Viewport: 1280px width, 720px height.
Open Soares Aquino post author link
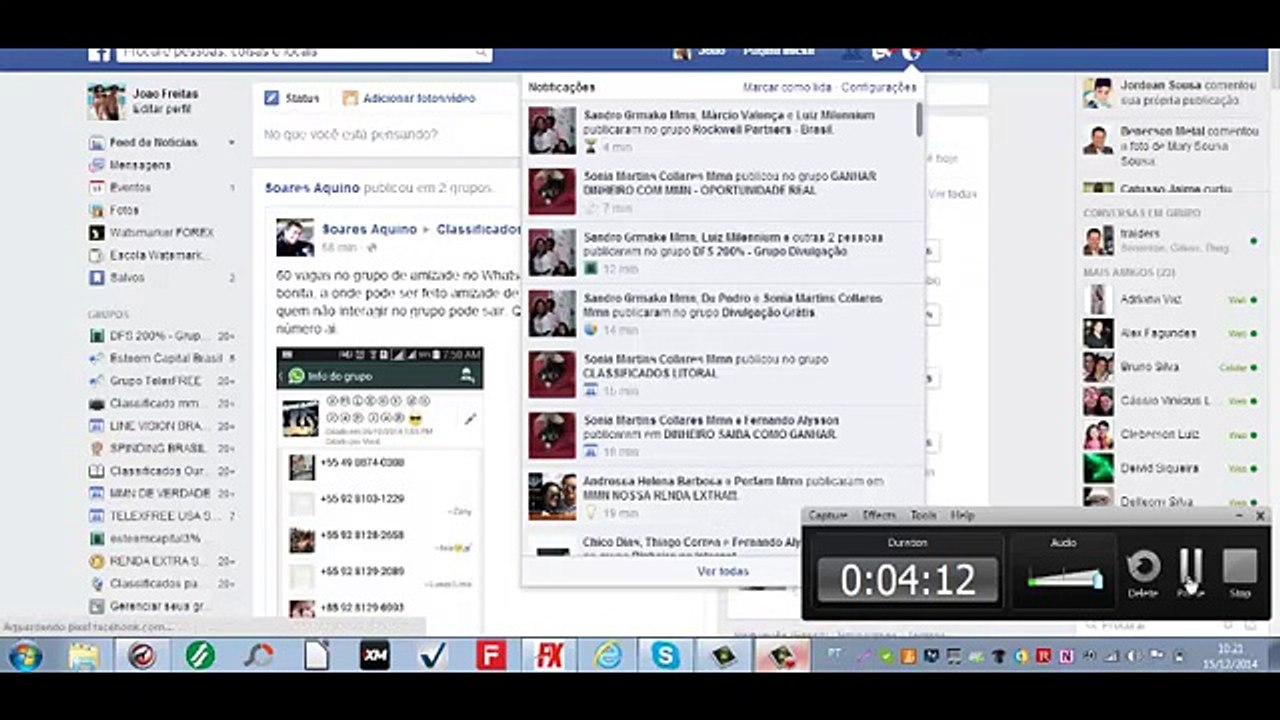tap(369, 229)
